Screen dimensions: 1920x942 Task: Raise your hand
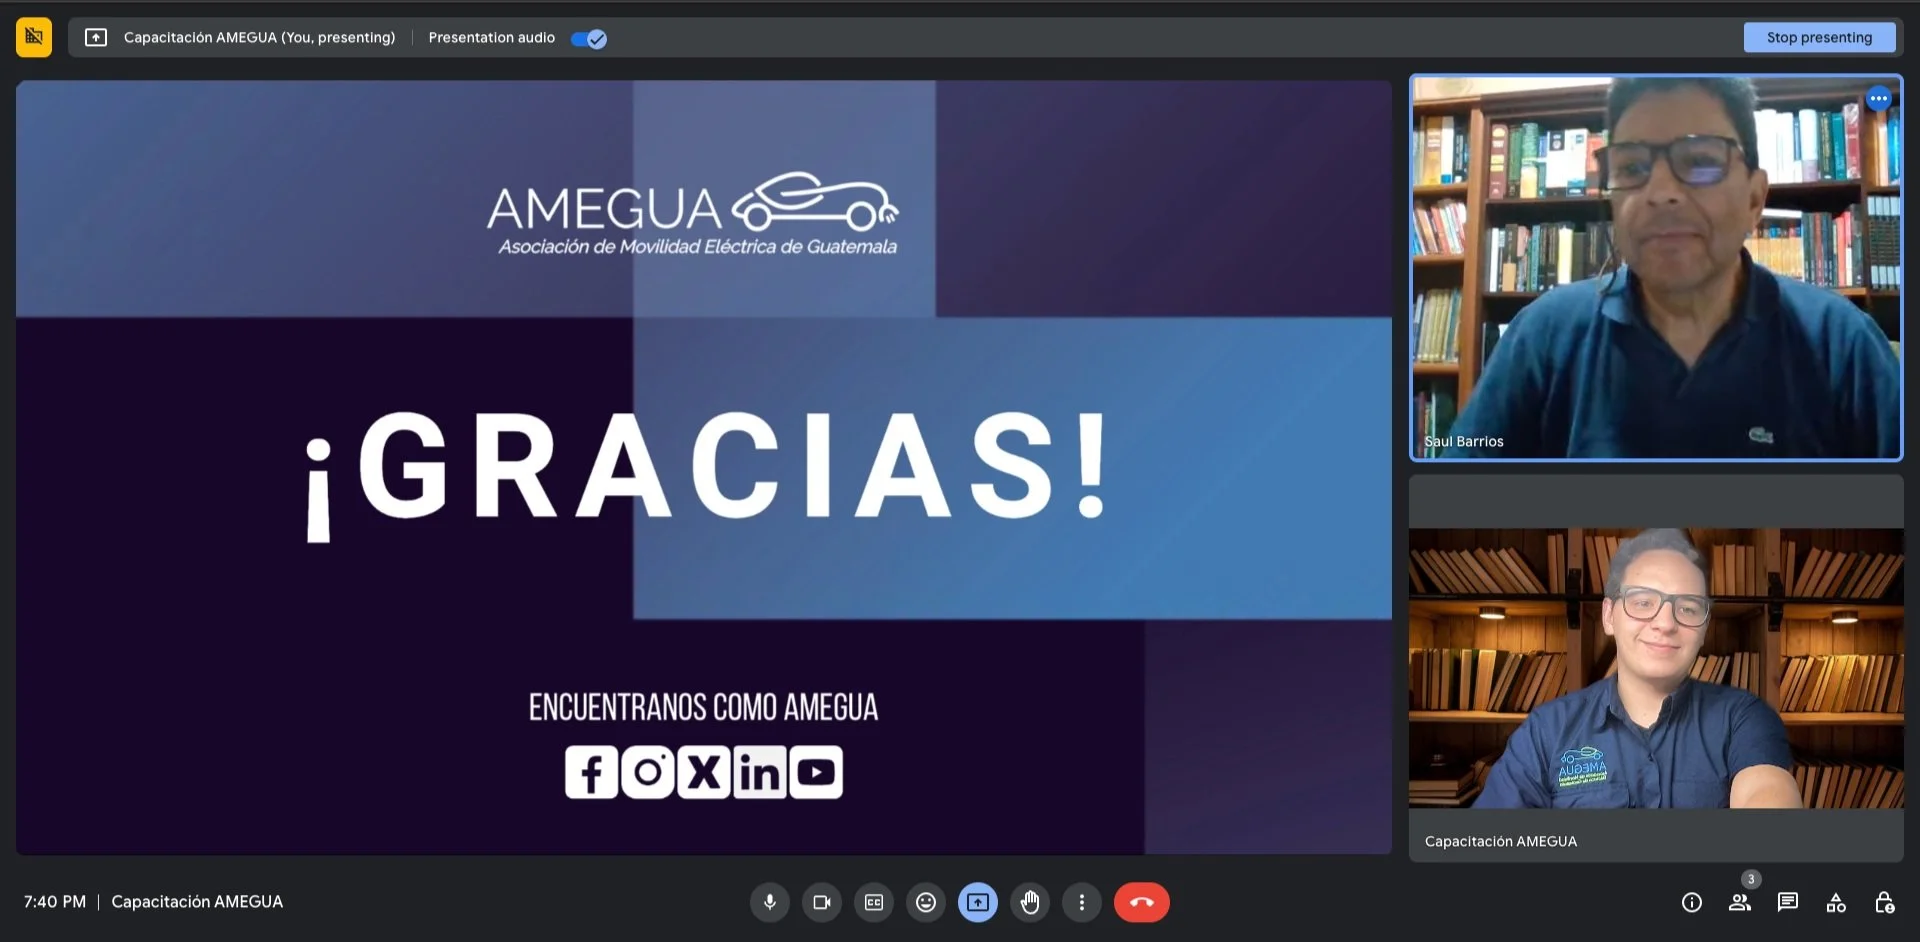[x=1030, y=902]
